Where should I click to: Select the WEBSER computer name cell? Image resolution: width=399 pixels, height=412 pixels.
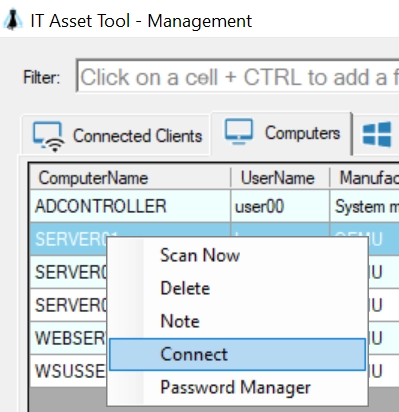(x=69, y=338)
